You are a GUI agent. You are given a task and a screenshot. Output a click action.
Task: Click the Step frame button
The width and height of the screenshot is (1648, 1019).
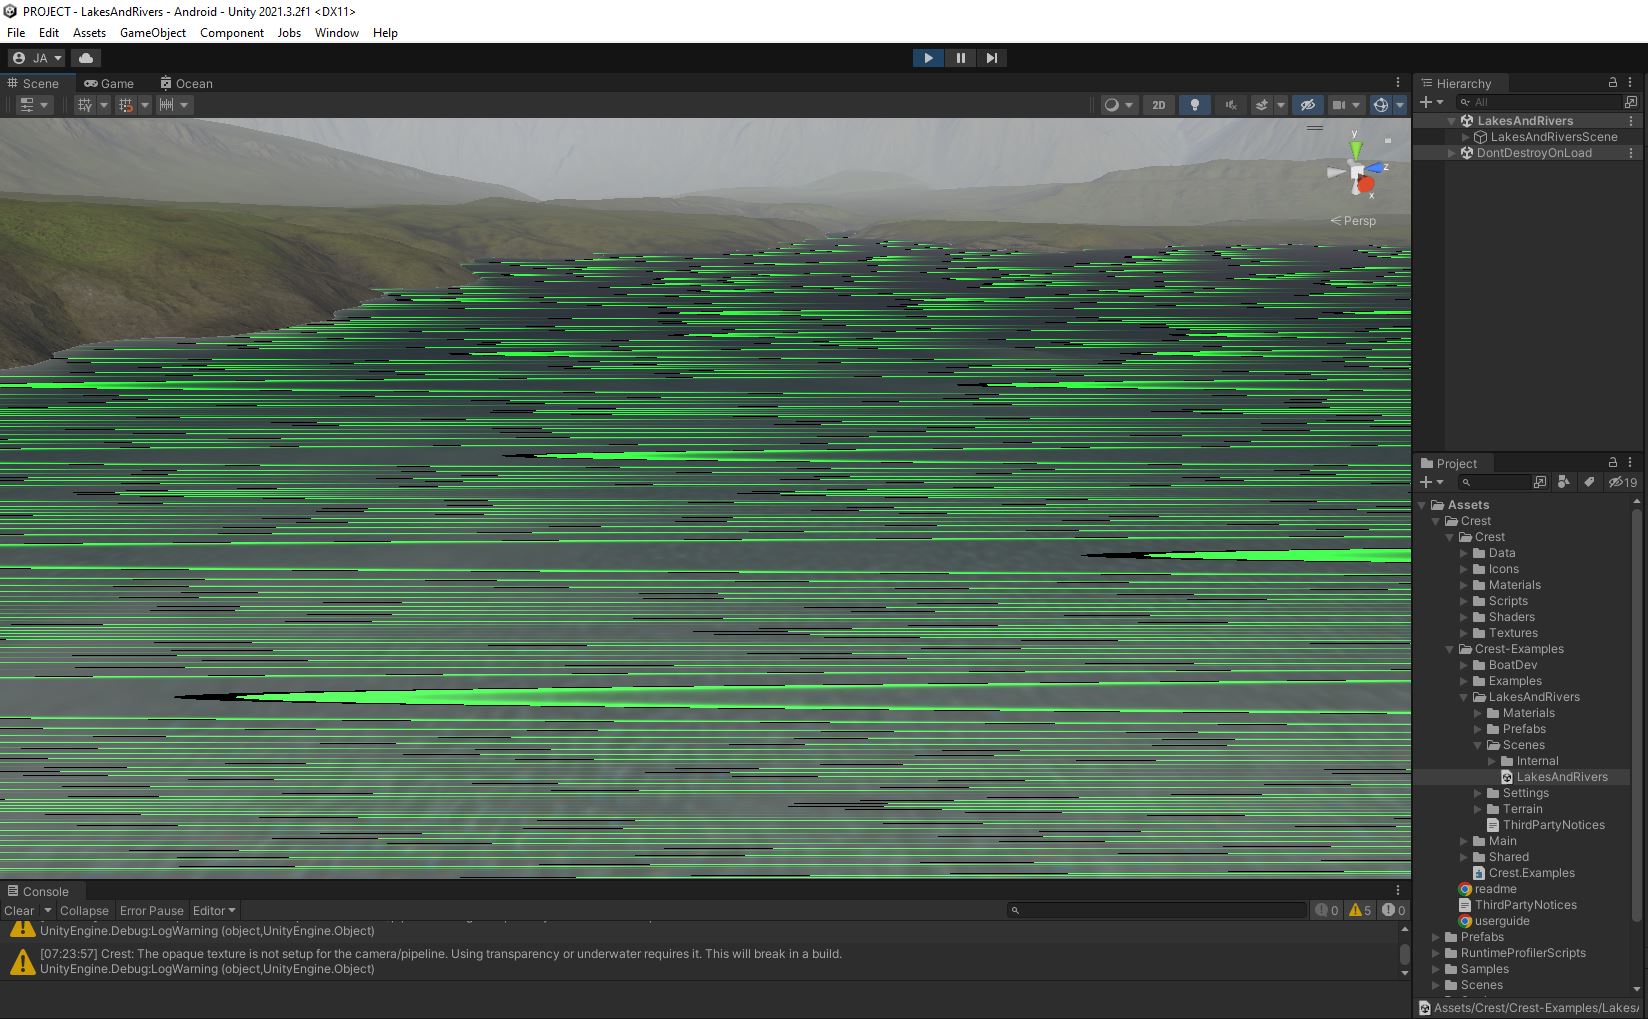[x=991, y=58]
